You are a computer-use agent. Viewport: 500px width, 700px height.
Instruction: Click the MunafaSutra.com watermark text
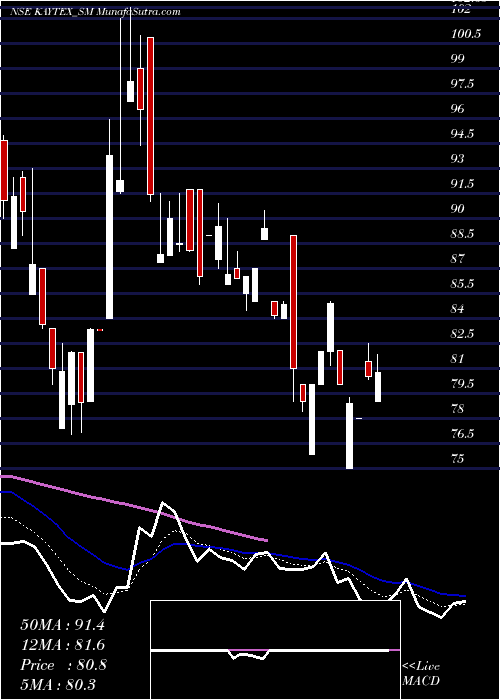[x=139, y=12]
